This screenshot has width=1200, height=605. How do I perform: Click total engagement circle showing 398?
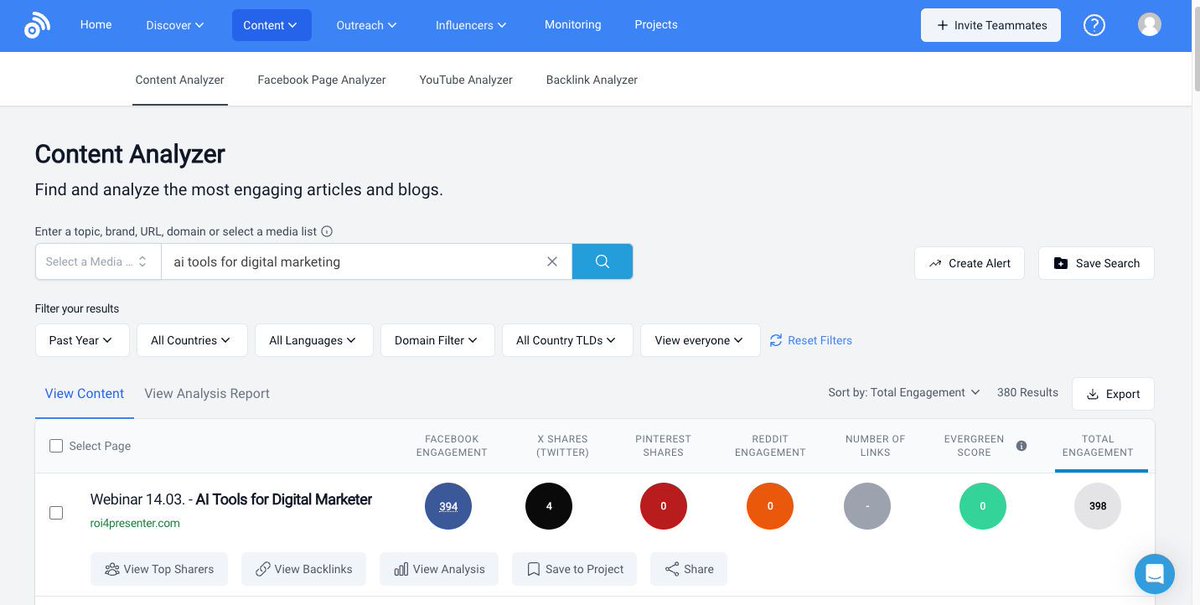point(1098,506)
